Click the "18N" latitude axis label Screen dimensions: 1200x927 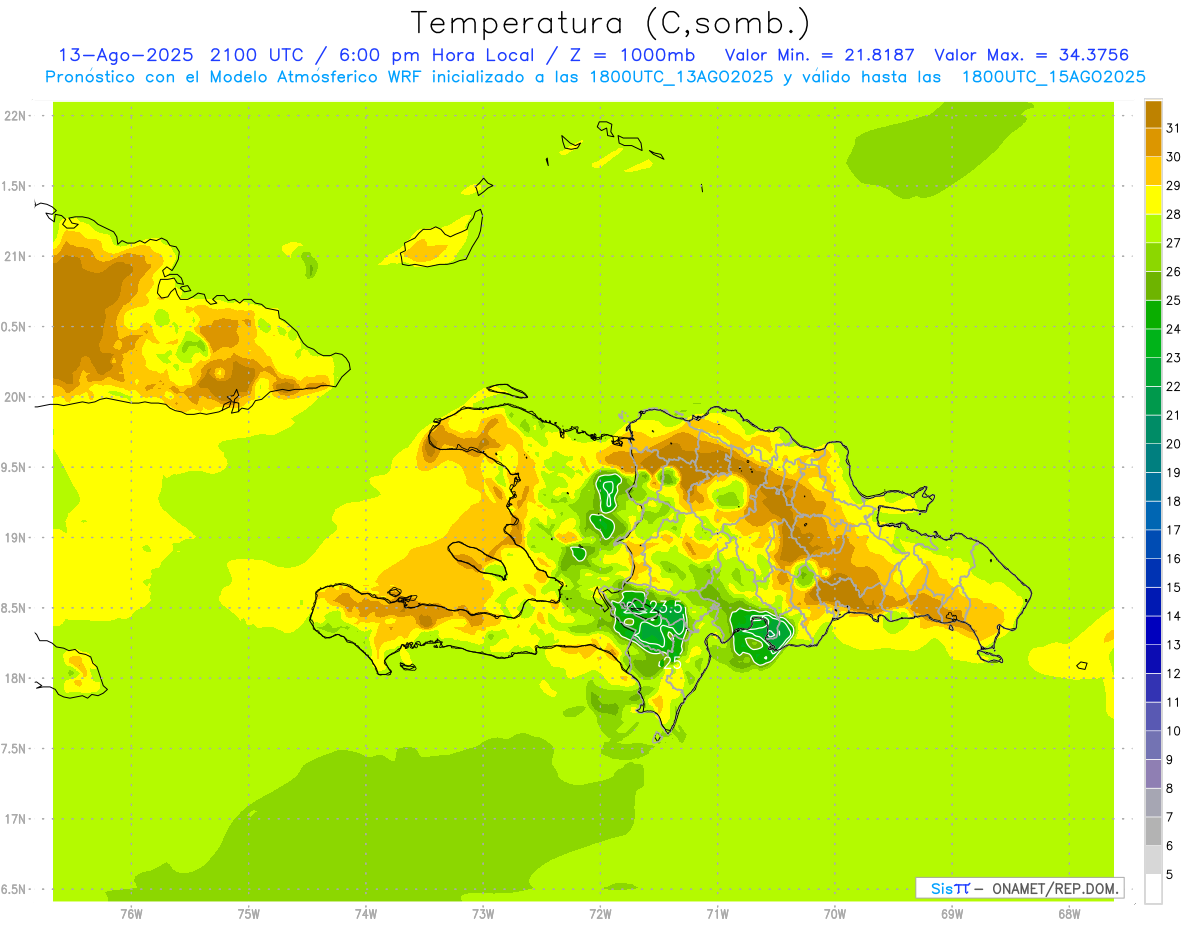(x=16, y=679)
